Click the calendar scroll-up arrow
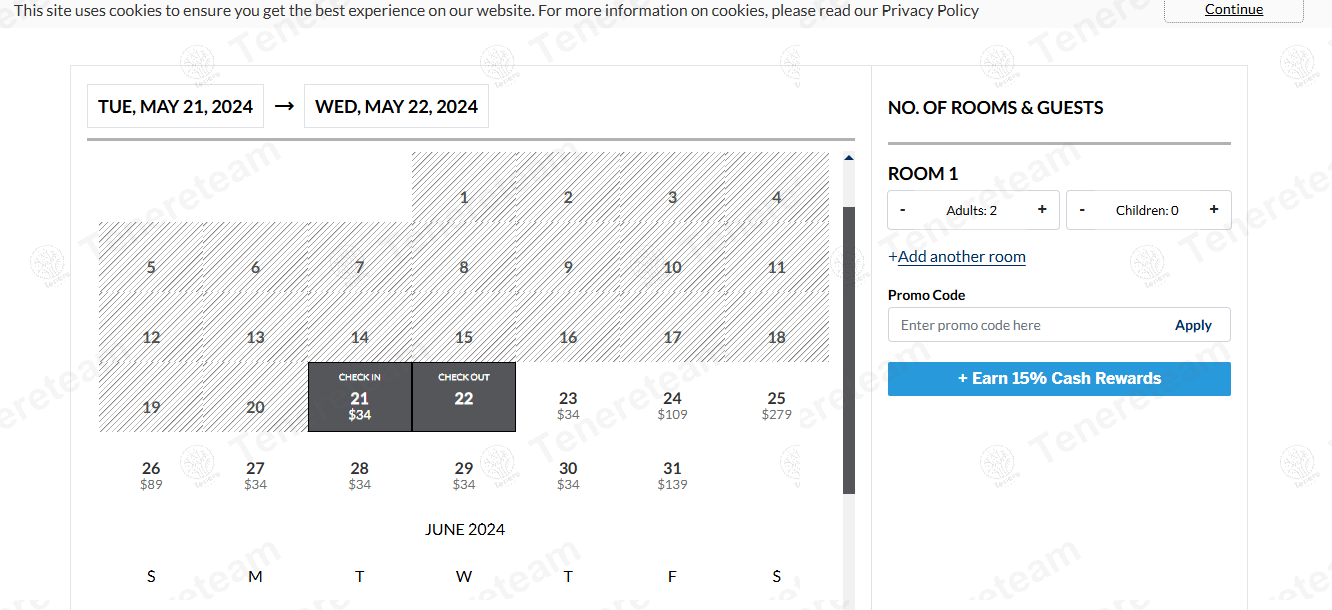Image resolution: width=1332 pixels, height=610 pixels. tap(849, 158)
